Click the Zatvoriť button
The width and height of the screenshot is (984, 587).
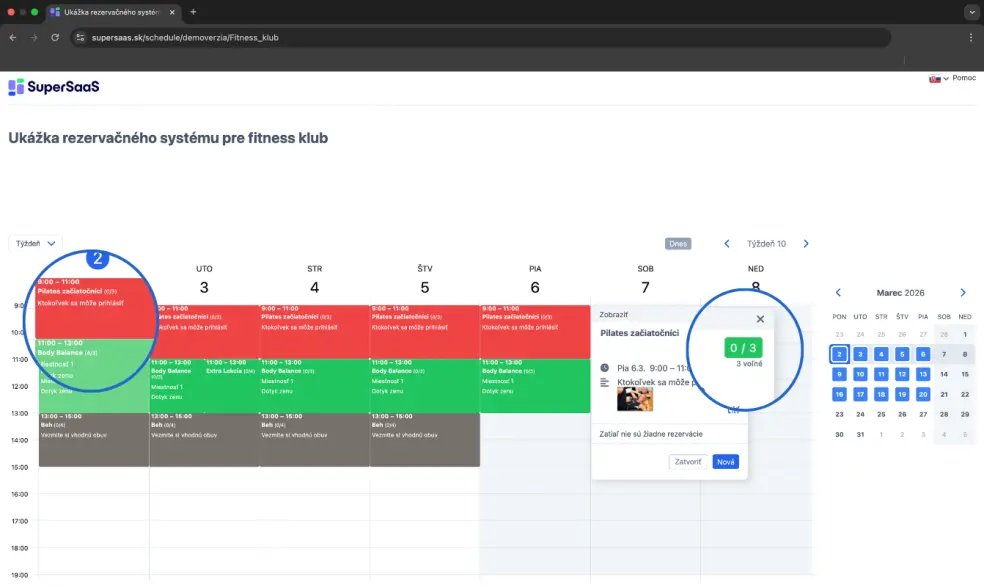pyautogui.click(x=688, y=462)
